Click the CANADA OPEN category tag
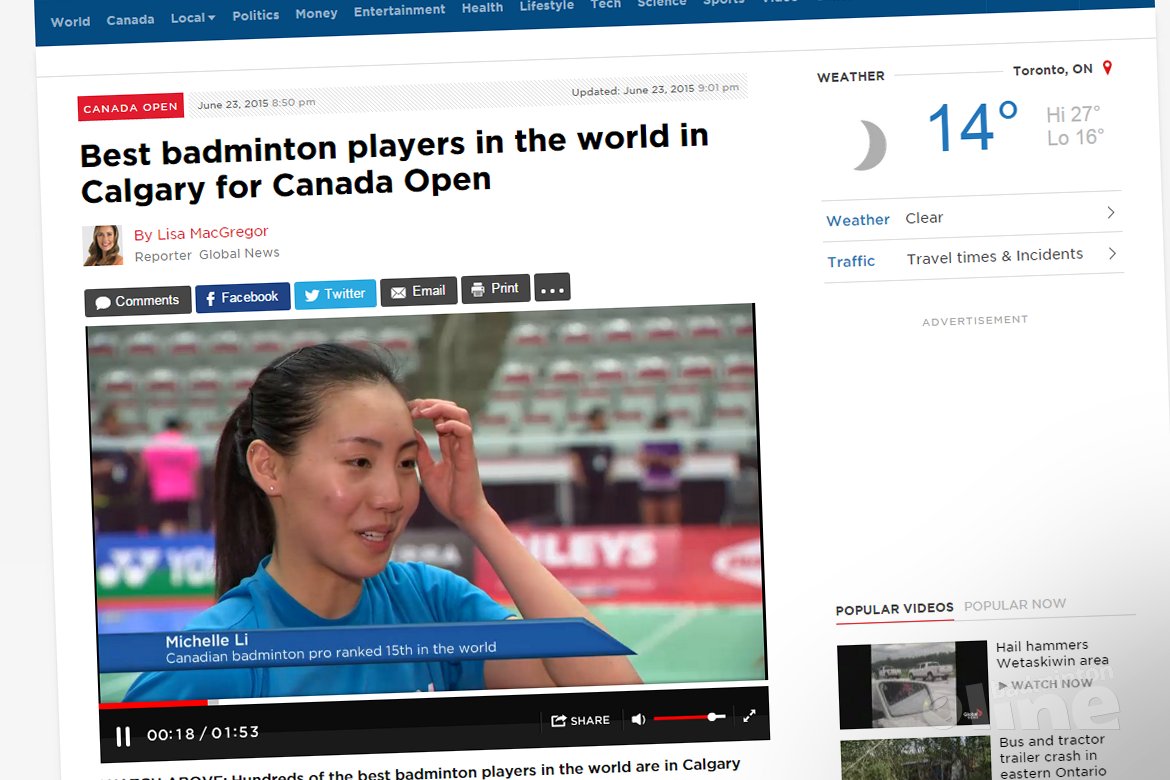This screenshot has height=780, width=1170. pos(131,107)
